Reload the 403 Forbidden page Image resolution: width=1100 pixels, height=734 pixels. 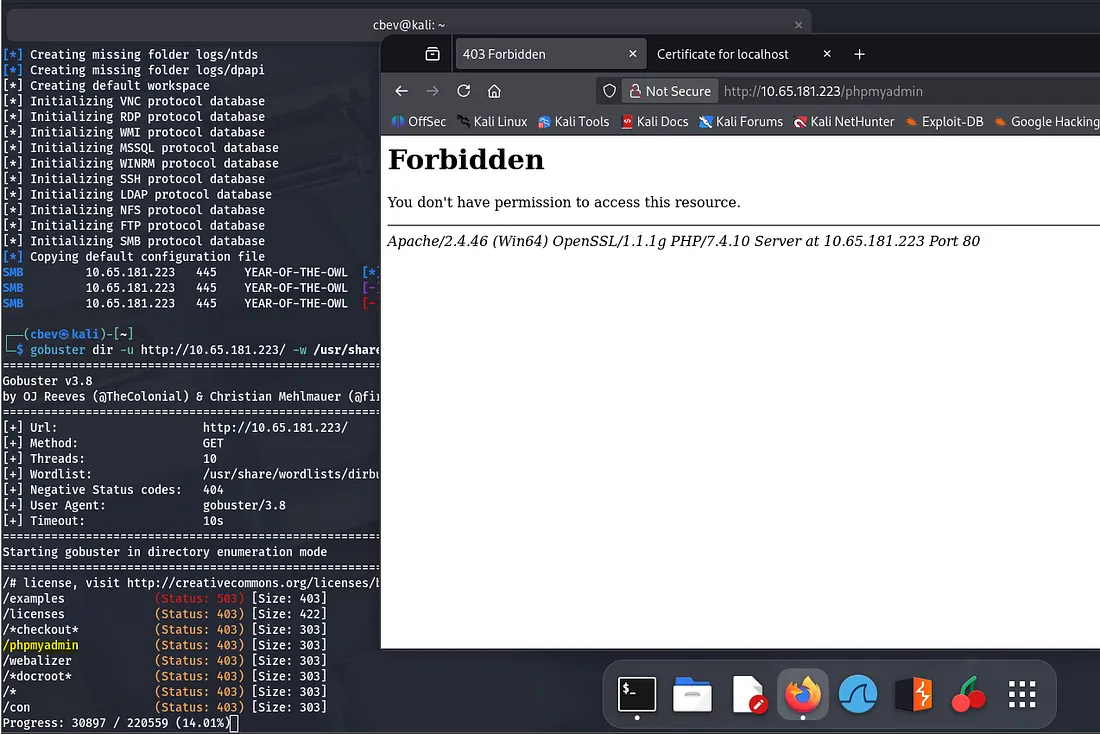pos(463,91)
